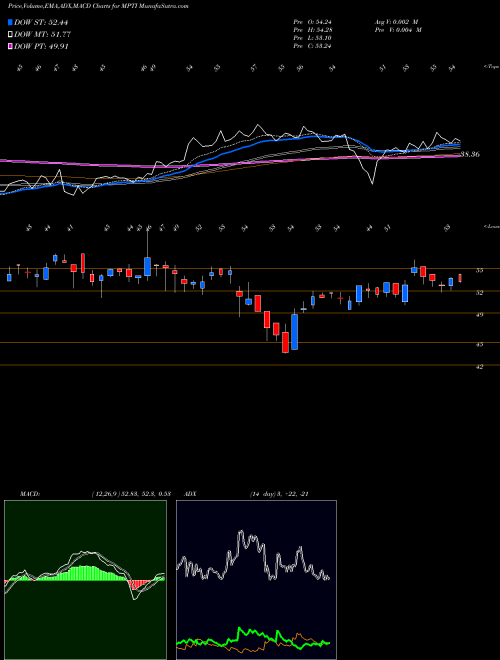This screenshot has height=660, width=500.
Task: Click the 'Pre C: 53.24' value
Action: [x=312, y=46]
